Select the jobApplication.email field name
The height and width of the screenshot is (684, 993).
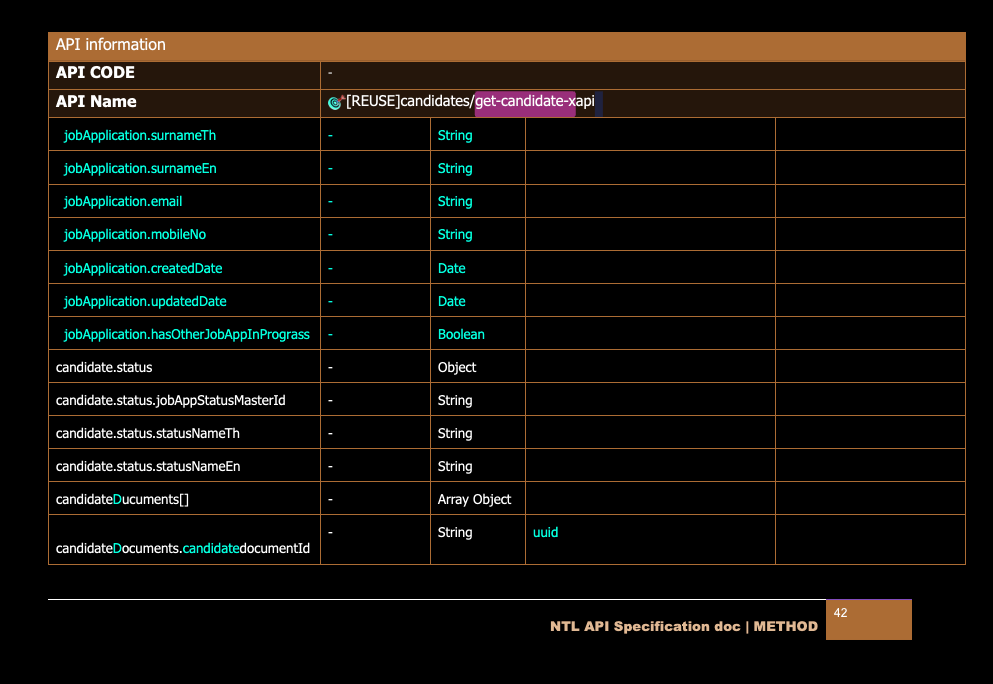click(122, 201)
